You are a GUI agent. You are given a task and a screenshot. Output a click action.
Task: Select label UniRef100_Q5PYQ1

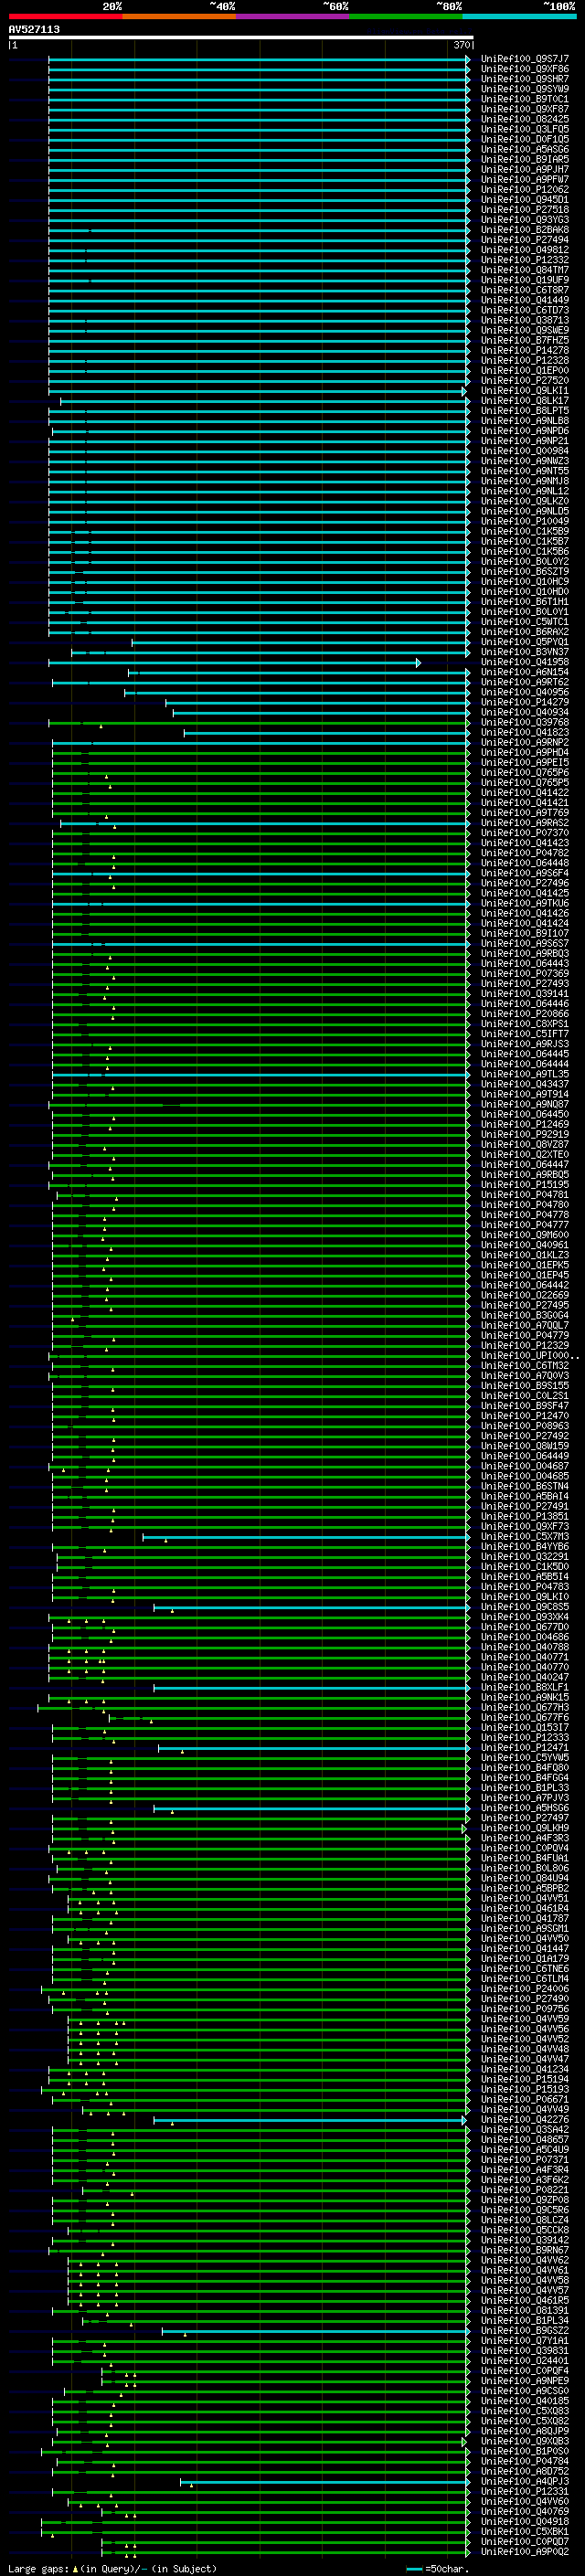click(525, 642)
